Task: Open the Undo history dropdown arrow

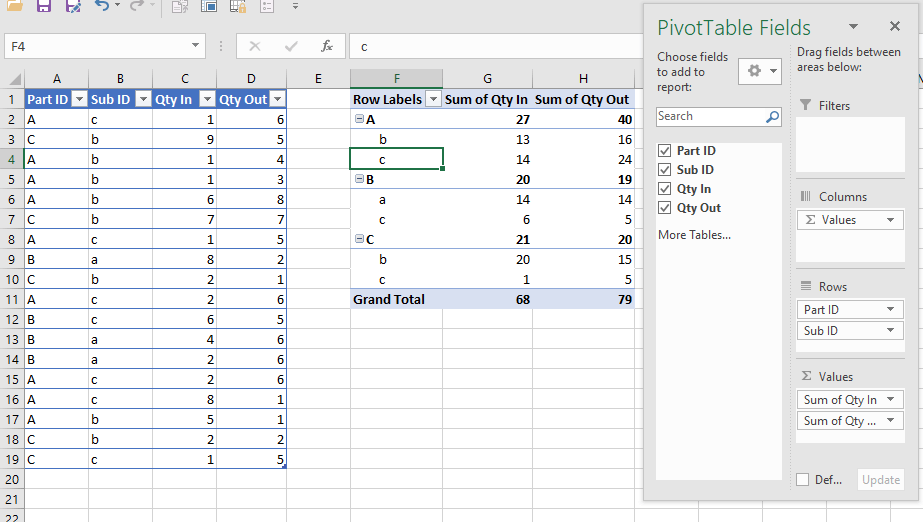Action: coord(117,6)
